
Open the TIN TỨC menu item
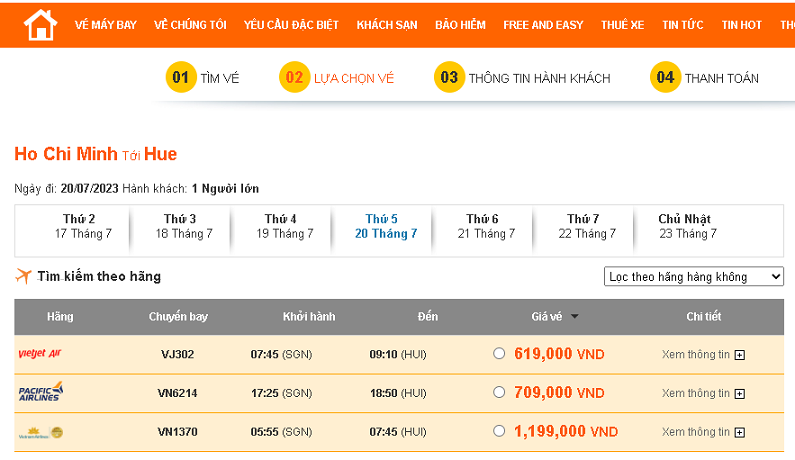[682, 25]
